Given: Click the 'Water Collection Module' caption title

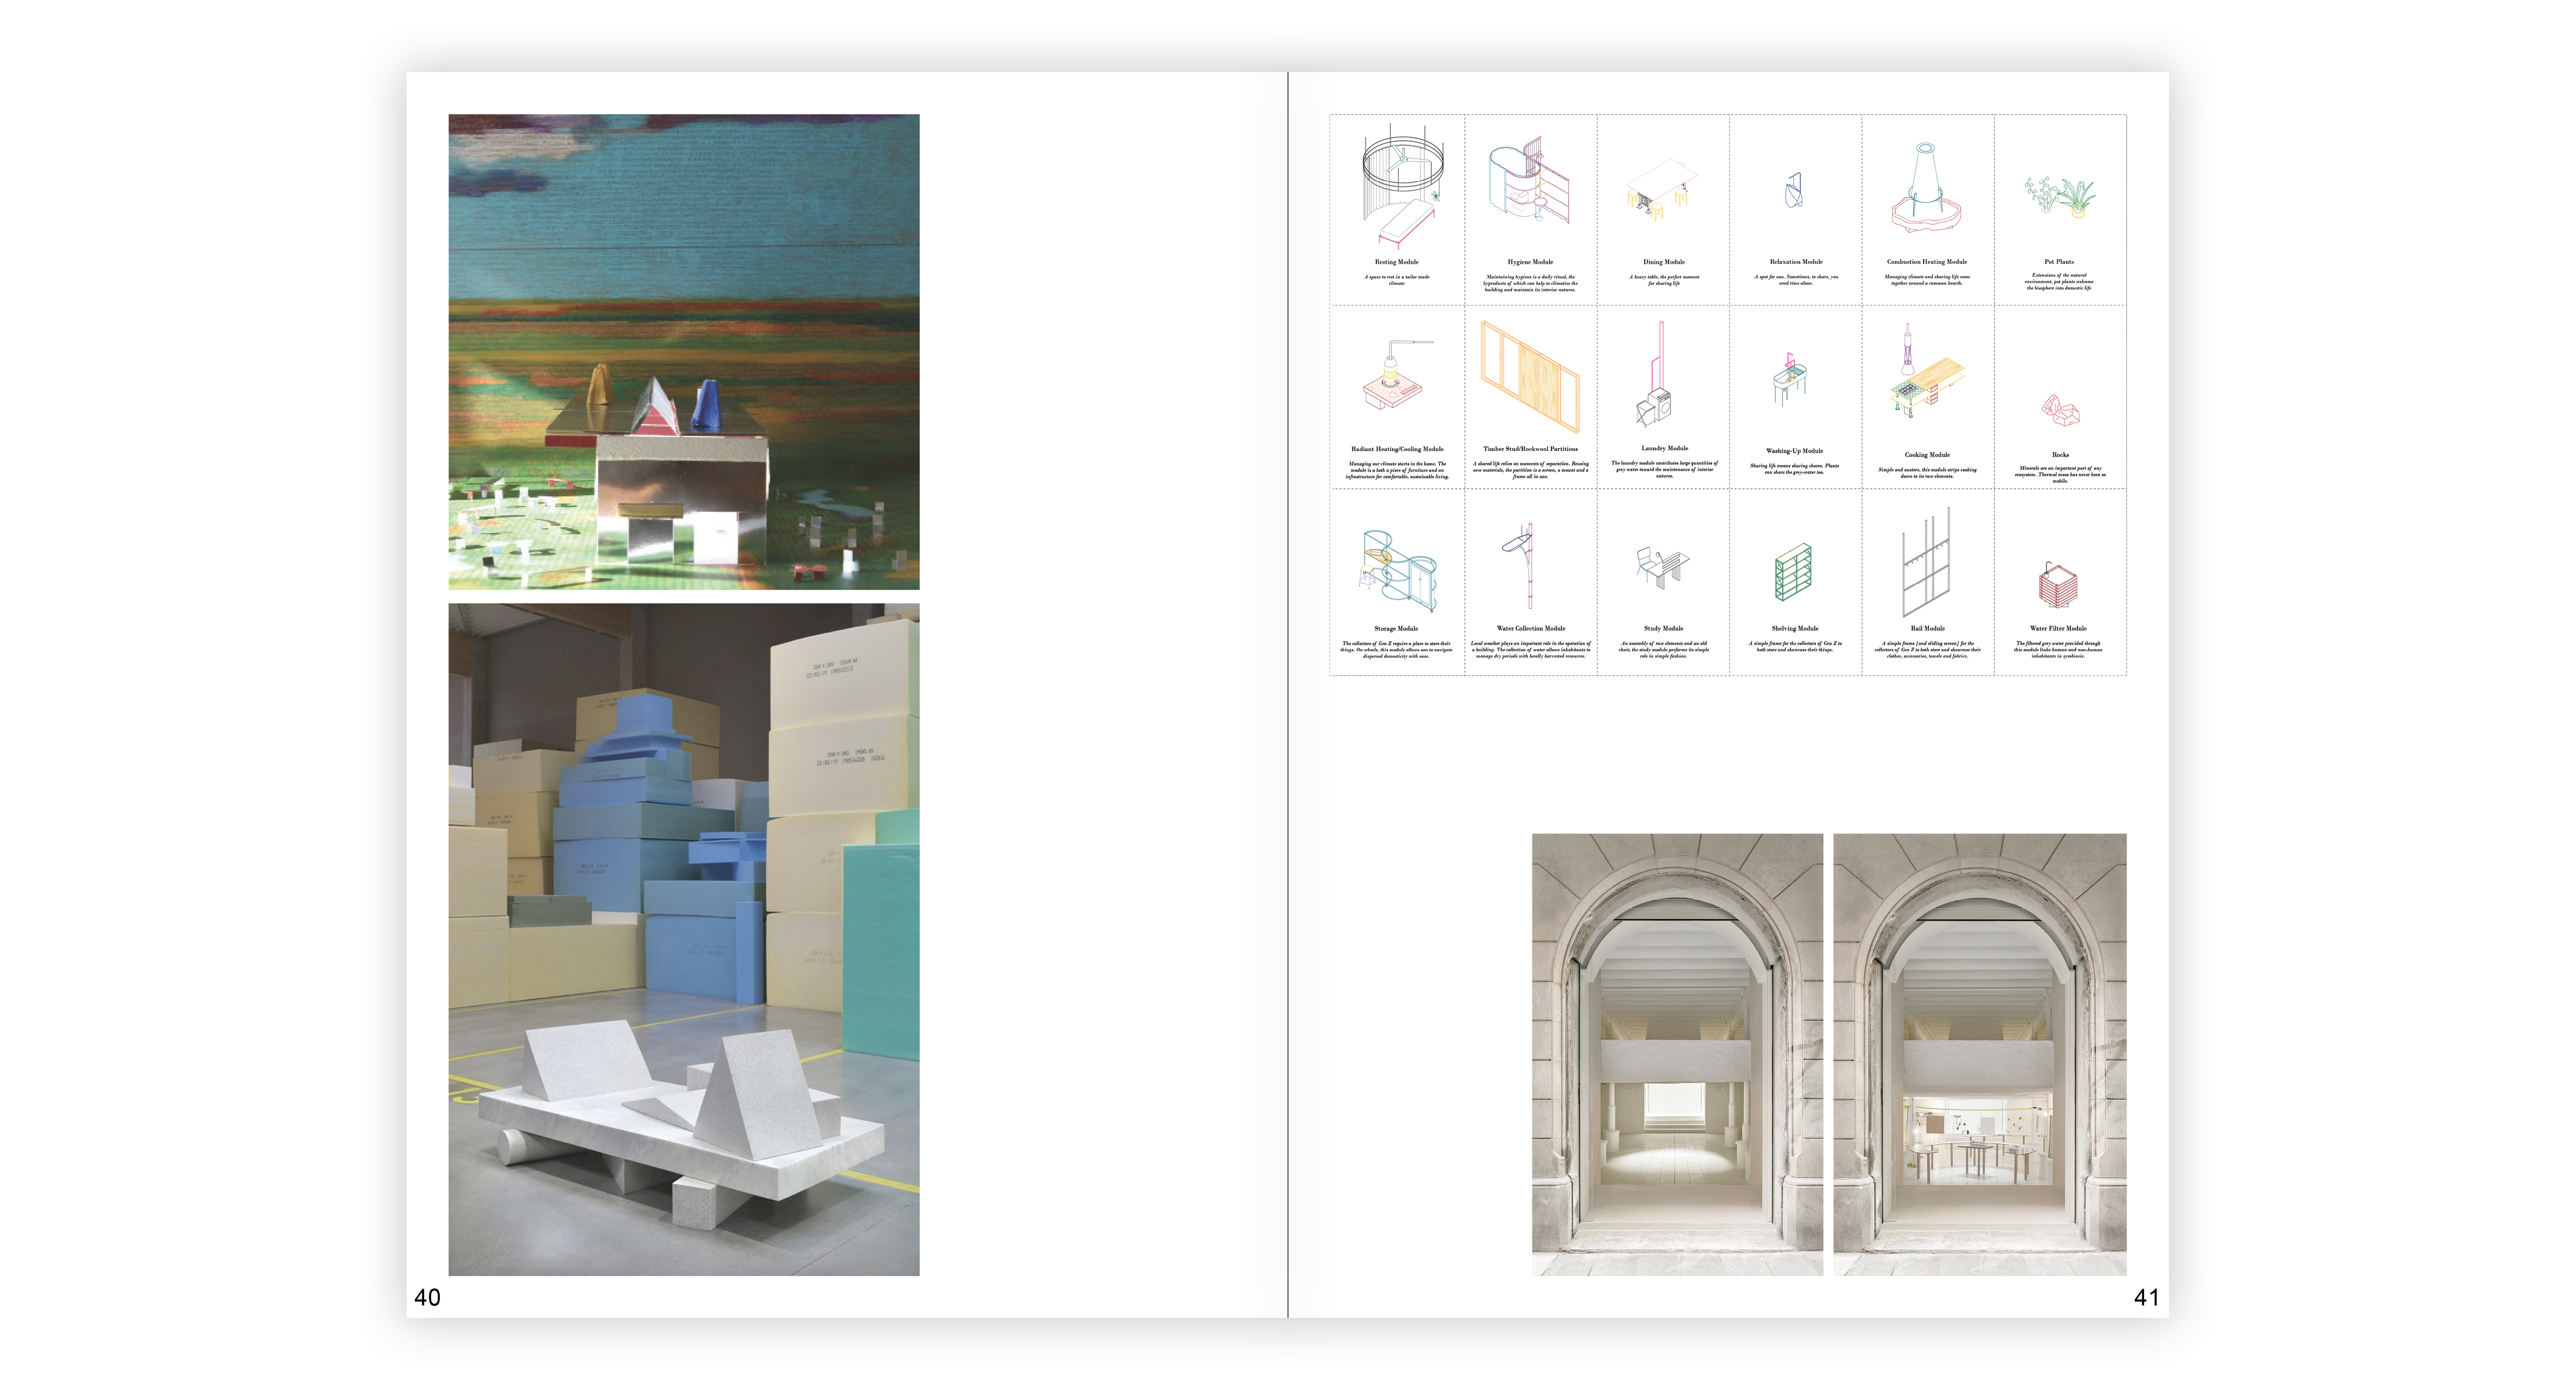Looking at the screenshot, I should 1530,629.
